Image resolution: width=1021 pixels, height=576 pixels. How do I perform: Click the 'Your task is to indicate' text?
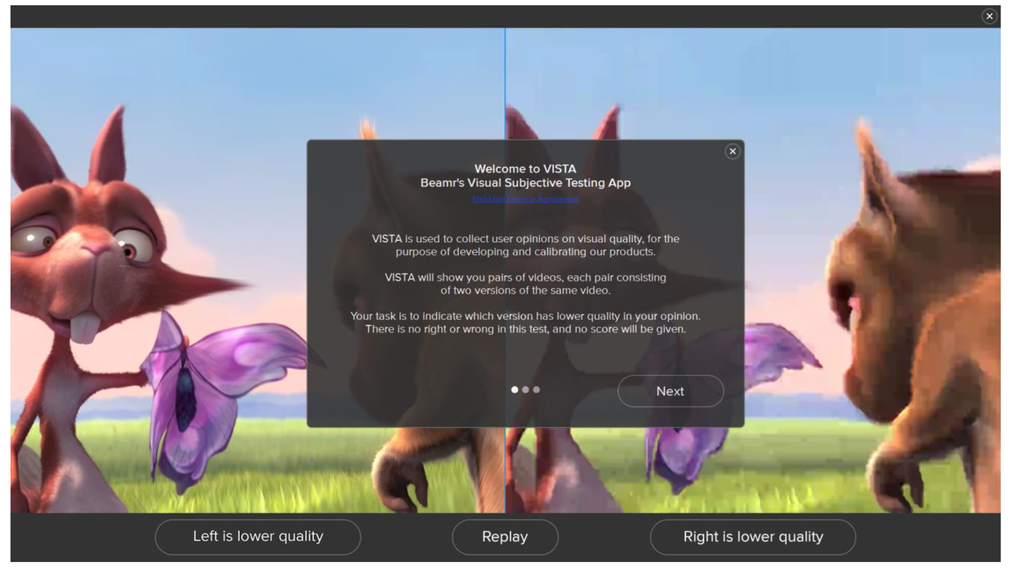click(525, 323)
